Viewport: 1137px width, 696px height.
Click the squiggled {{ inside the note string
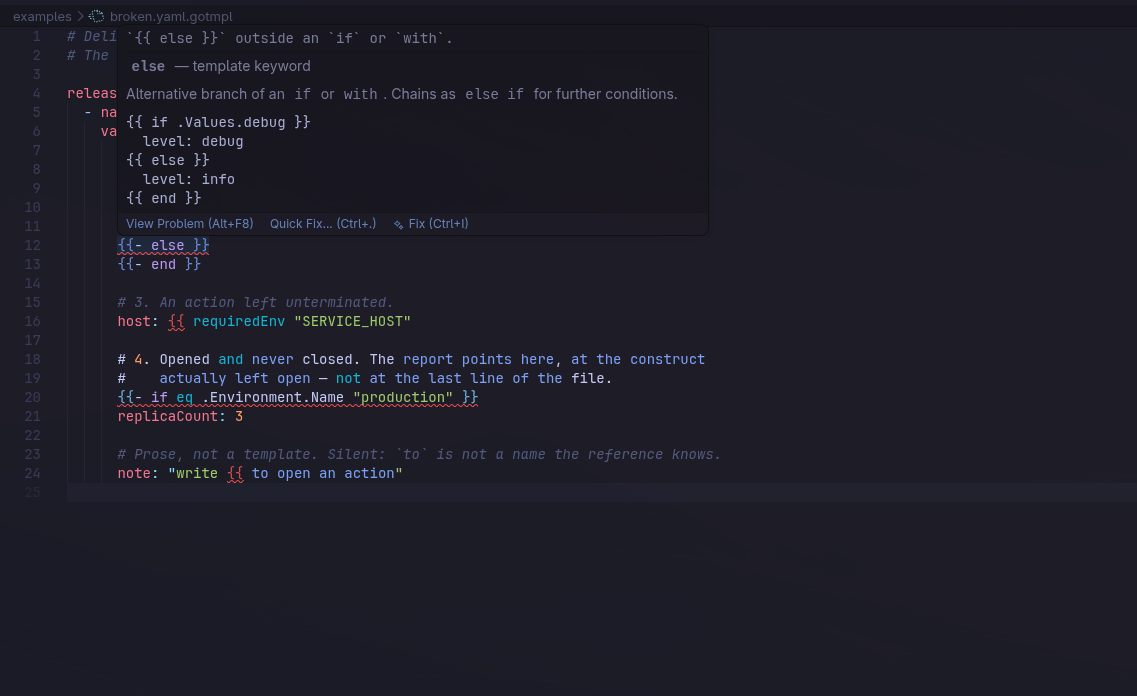point(235,473)
